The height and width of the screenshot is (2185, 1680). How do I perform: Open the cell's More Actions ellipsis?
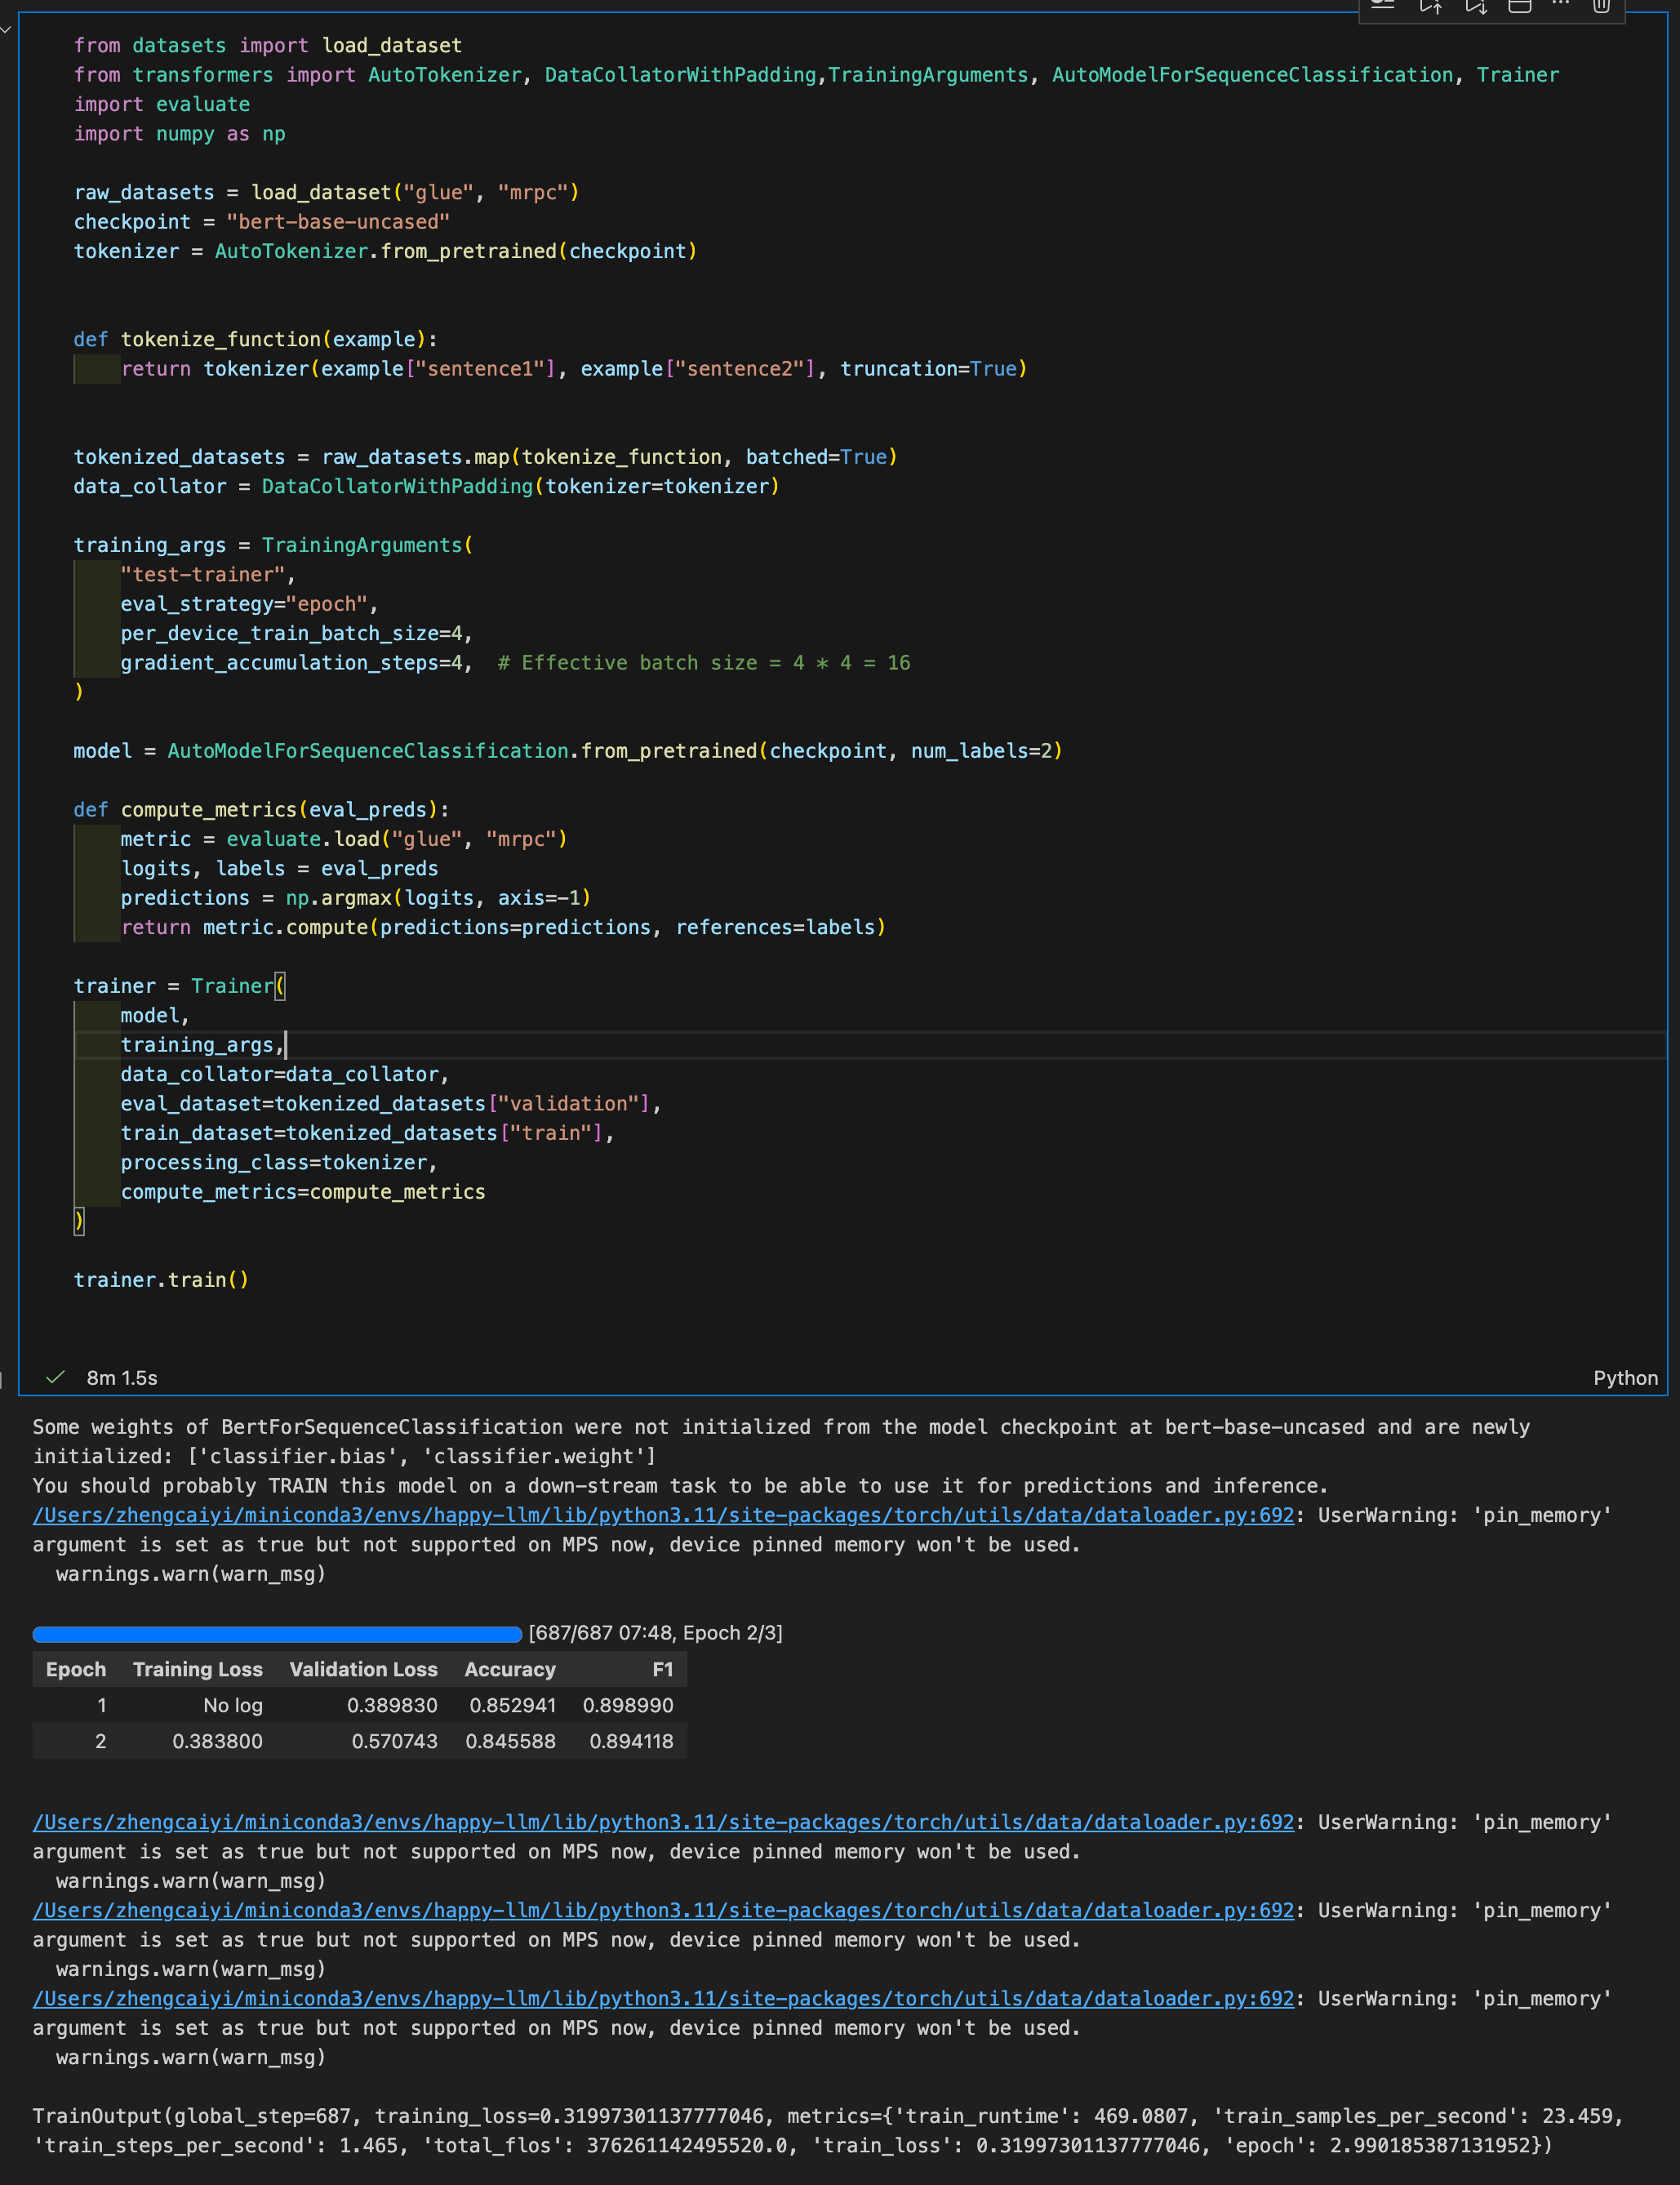coord(1561,5)
